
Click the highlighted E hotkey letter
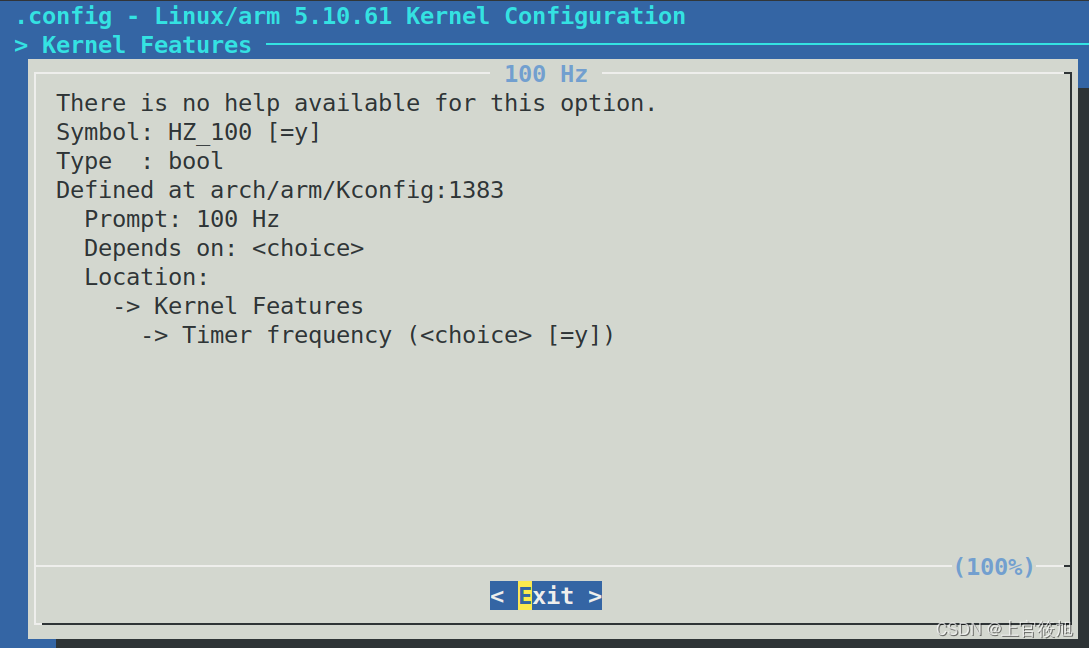tap(525, 596)
